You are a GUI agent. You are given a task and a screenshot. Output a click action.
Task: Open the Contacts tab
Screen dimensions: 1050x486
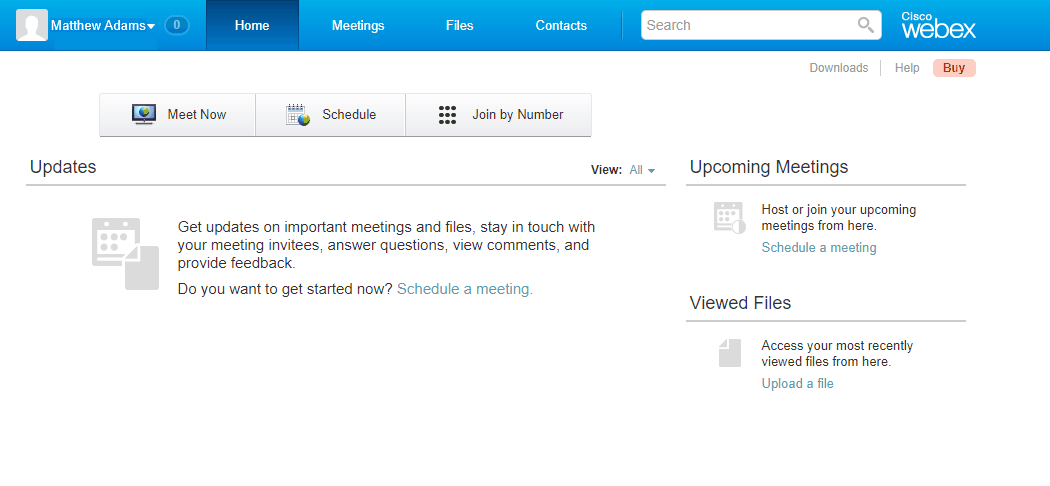pyautogui.click(x=561, y=25)
